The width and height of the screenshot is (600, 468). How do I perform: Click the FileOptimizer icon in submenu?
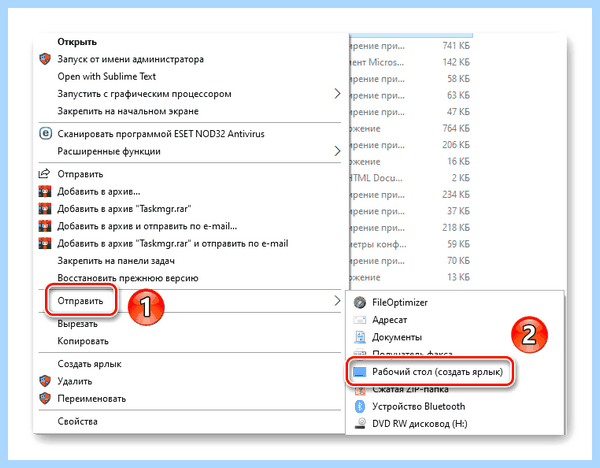coord(360,302)
